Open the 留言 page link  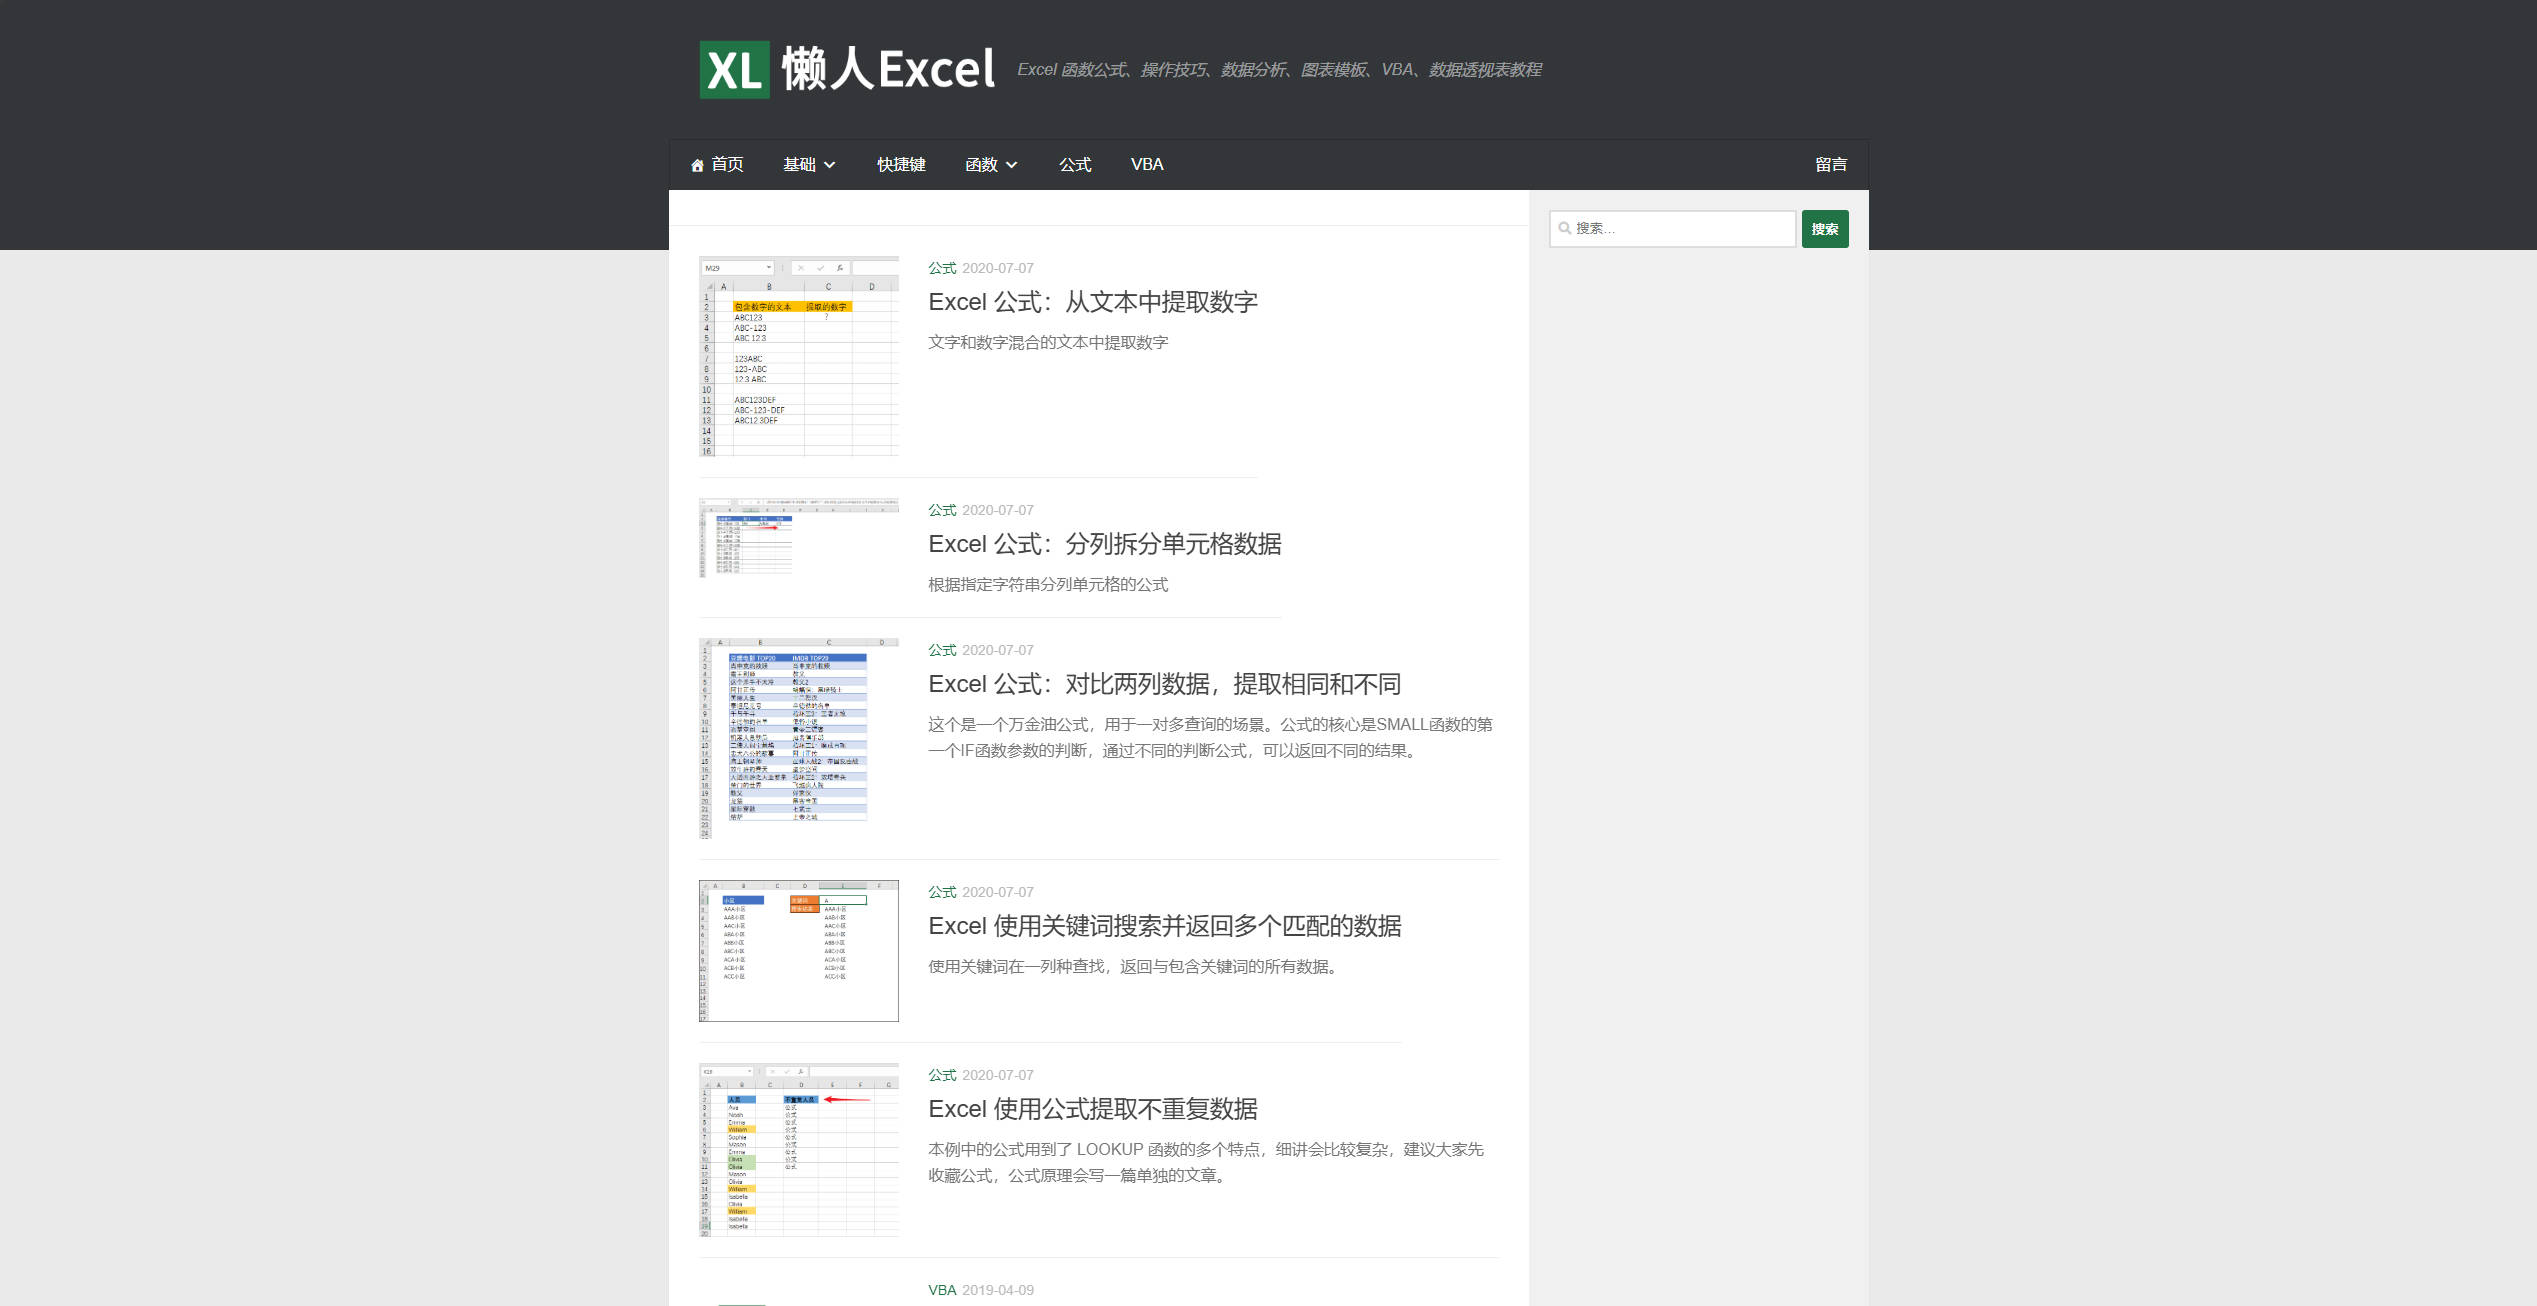(1831, 164)
